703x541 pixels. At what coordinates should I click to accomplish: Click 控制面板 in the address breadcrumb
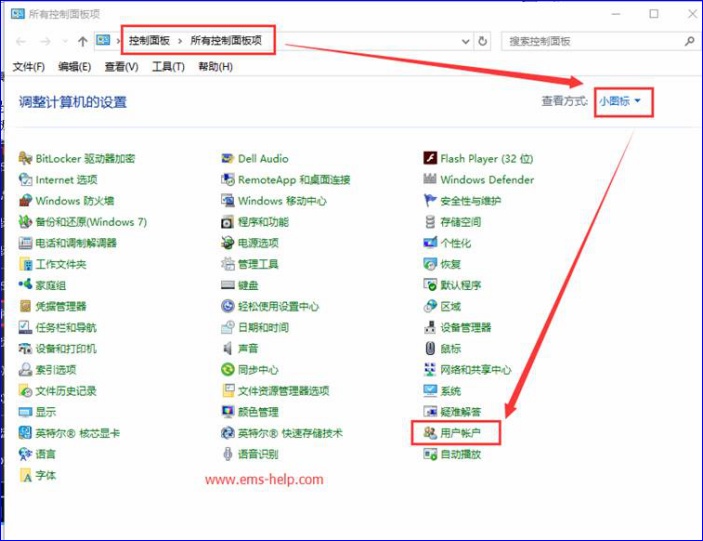tap(149, 41)
